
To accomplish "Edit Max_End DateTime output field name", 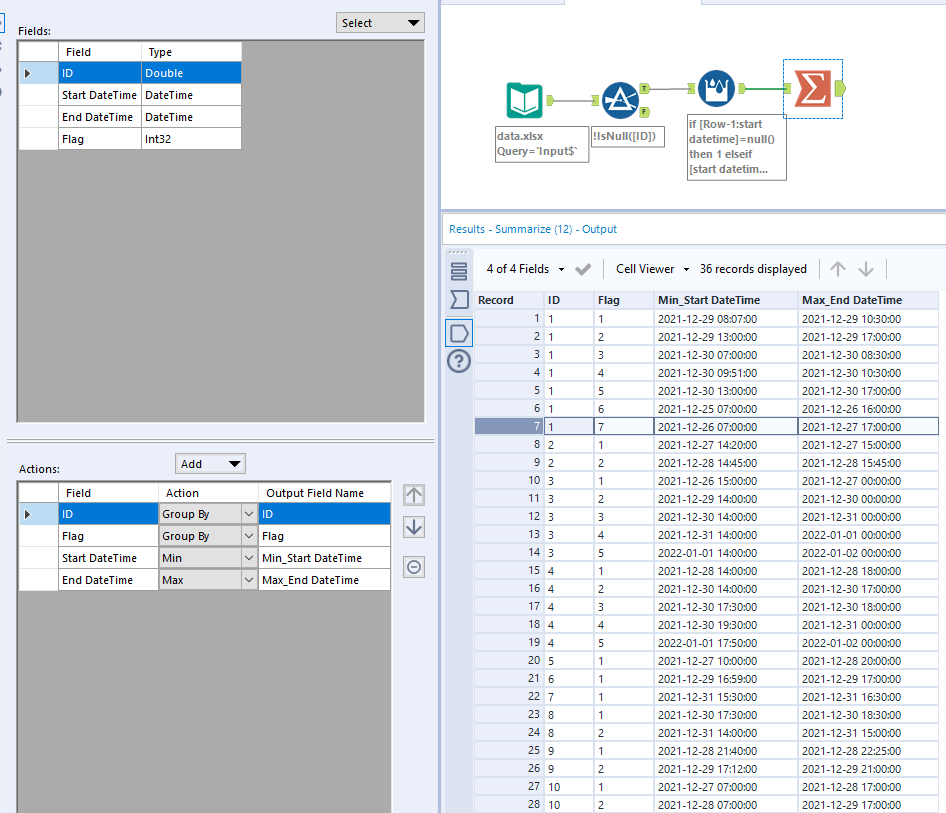I will coord(325,580).
